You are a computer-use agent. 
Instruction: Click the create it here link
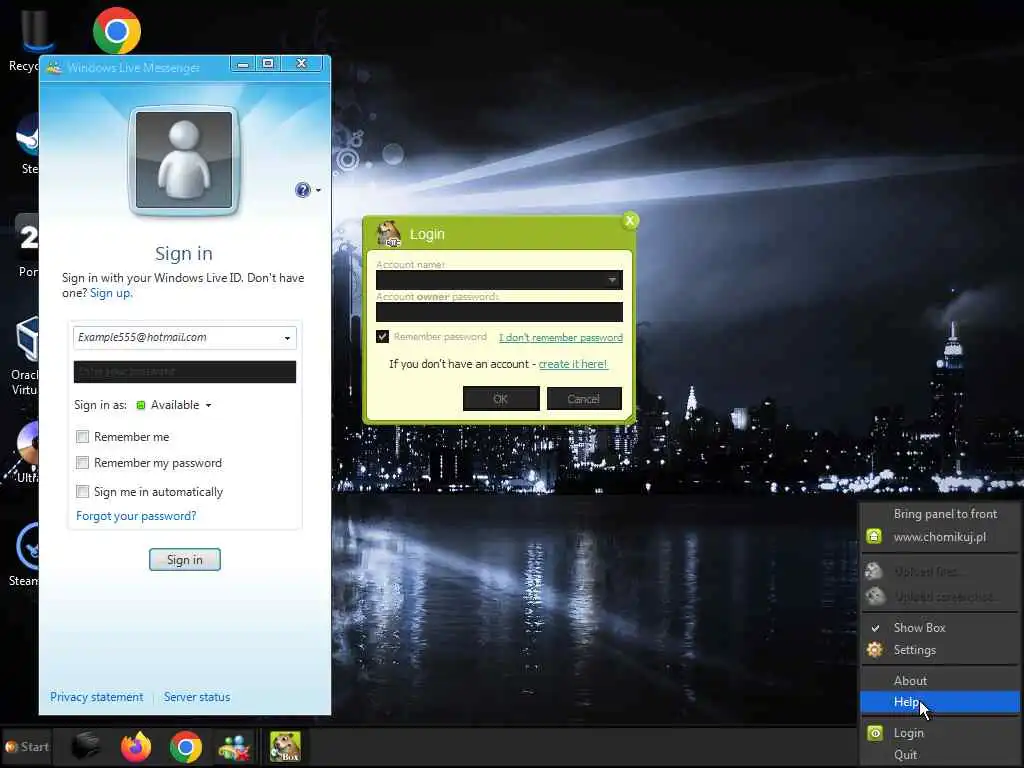pyautogui.click(x=573, y=364)
